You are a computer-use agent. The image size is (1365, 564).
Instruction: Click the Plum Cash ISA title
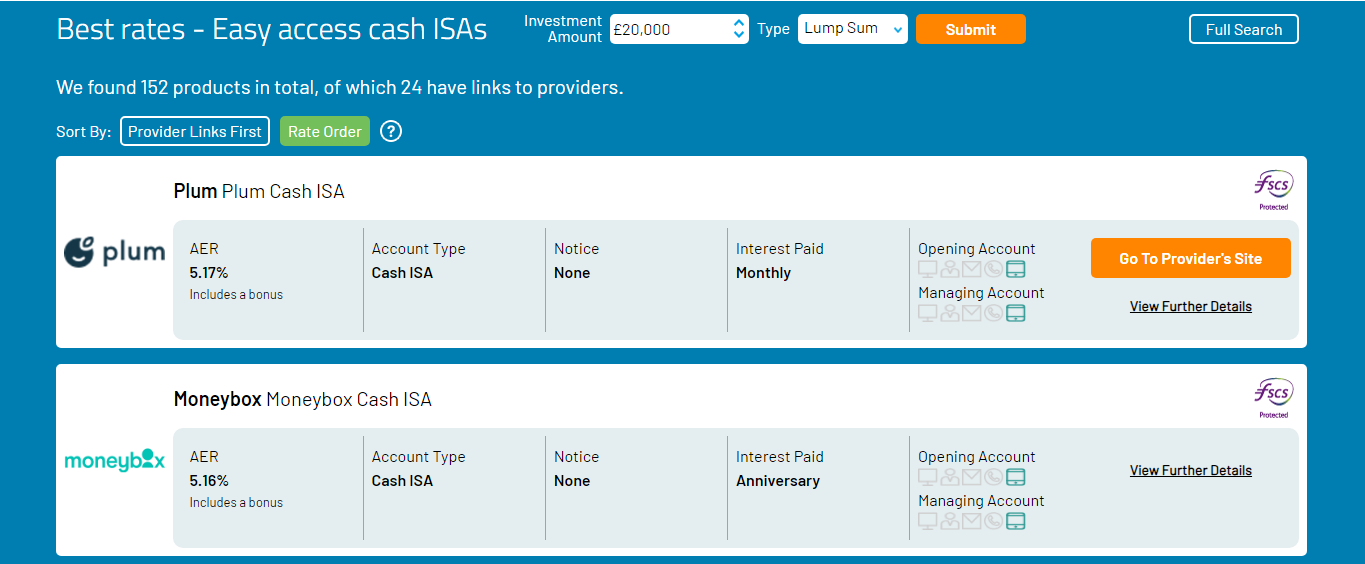259,191
